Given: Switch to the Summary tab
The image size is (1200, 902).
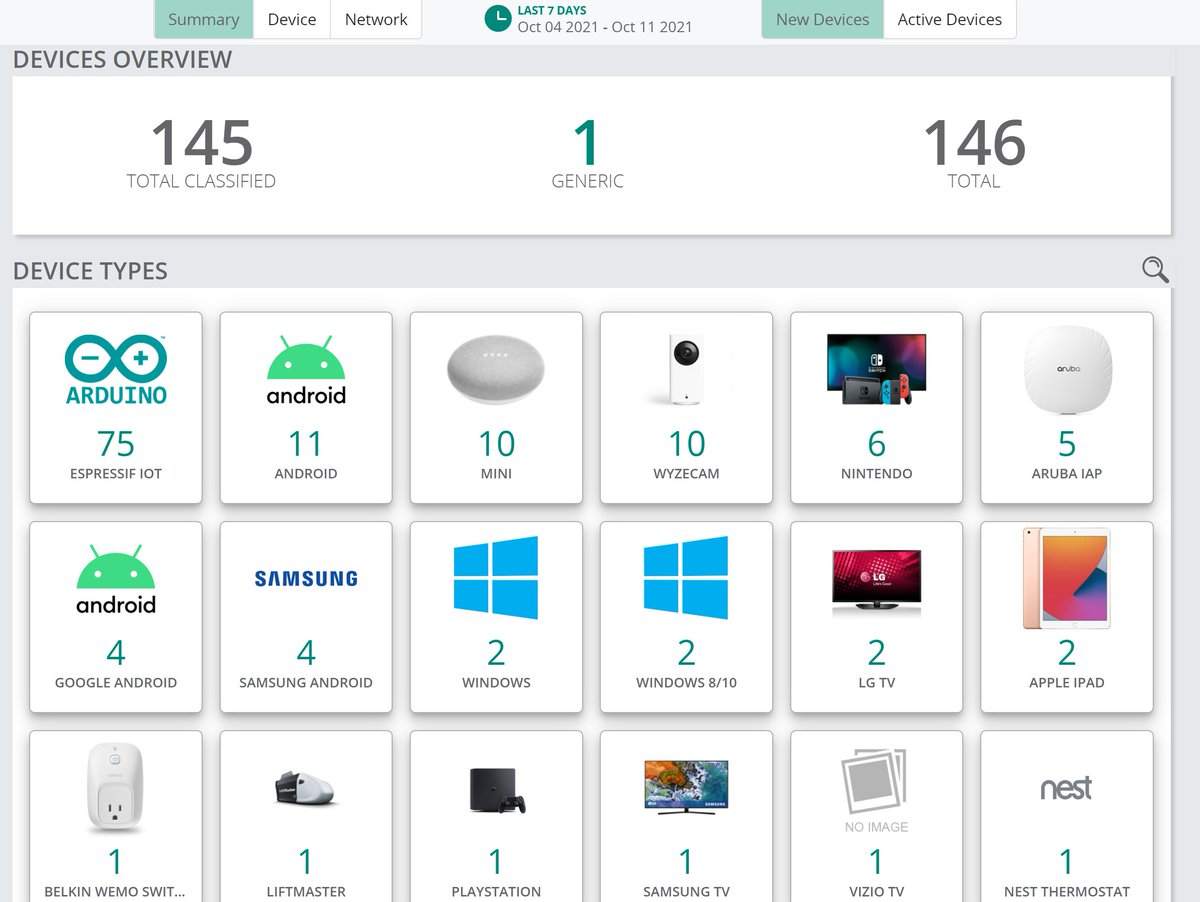Looking at the screenshot, I should tap(204, 19).
